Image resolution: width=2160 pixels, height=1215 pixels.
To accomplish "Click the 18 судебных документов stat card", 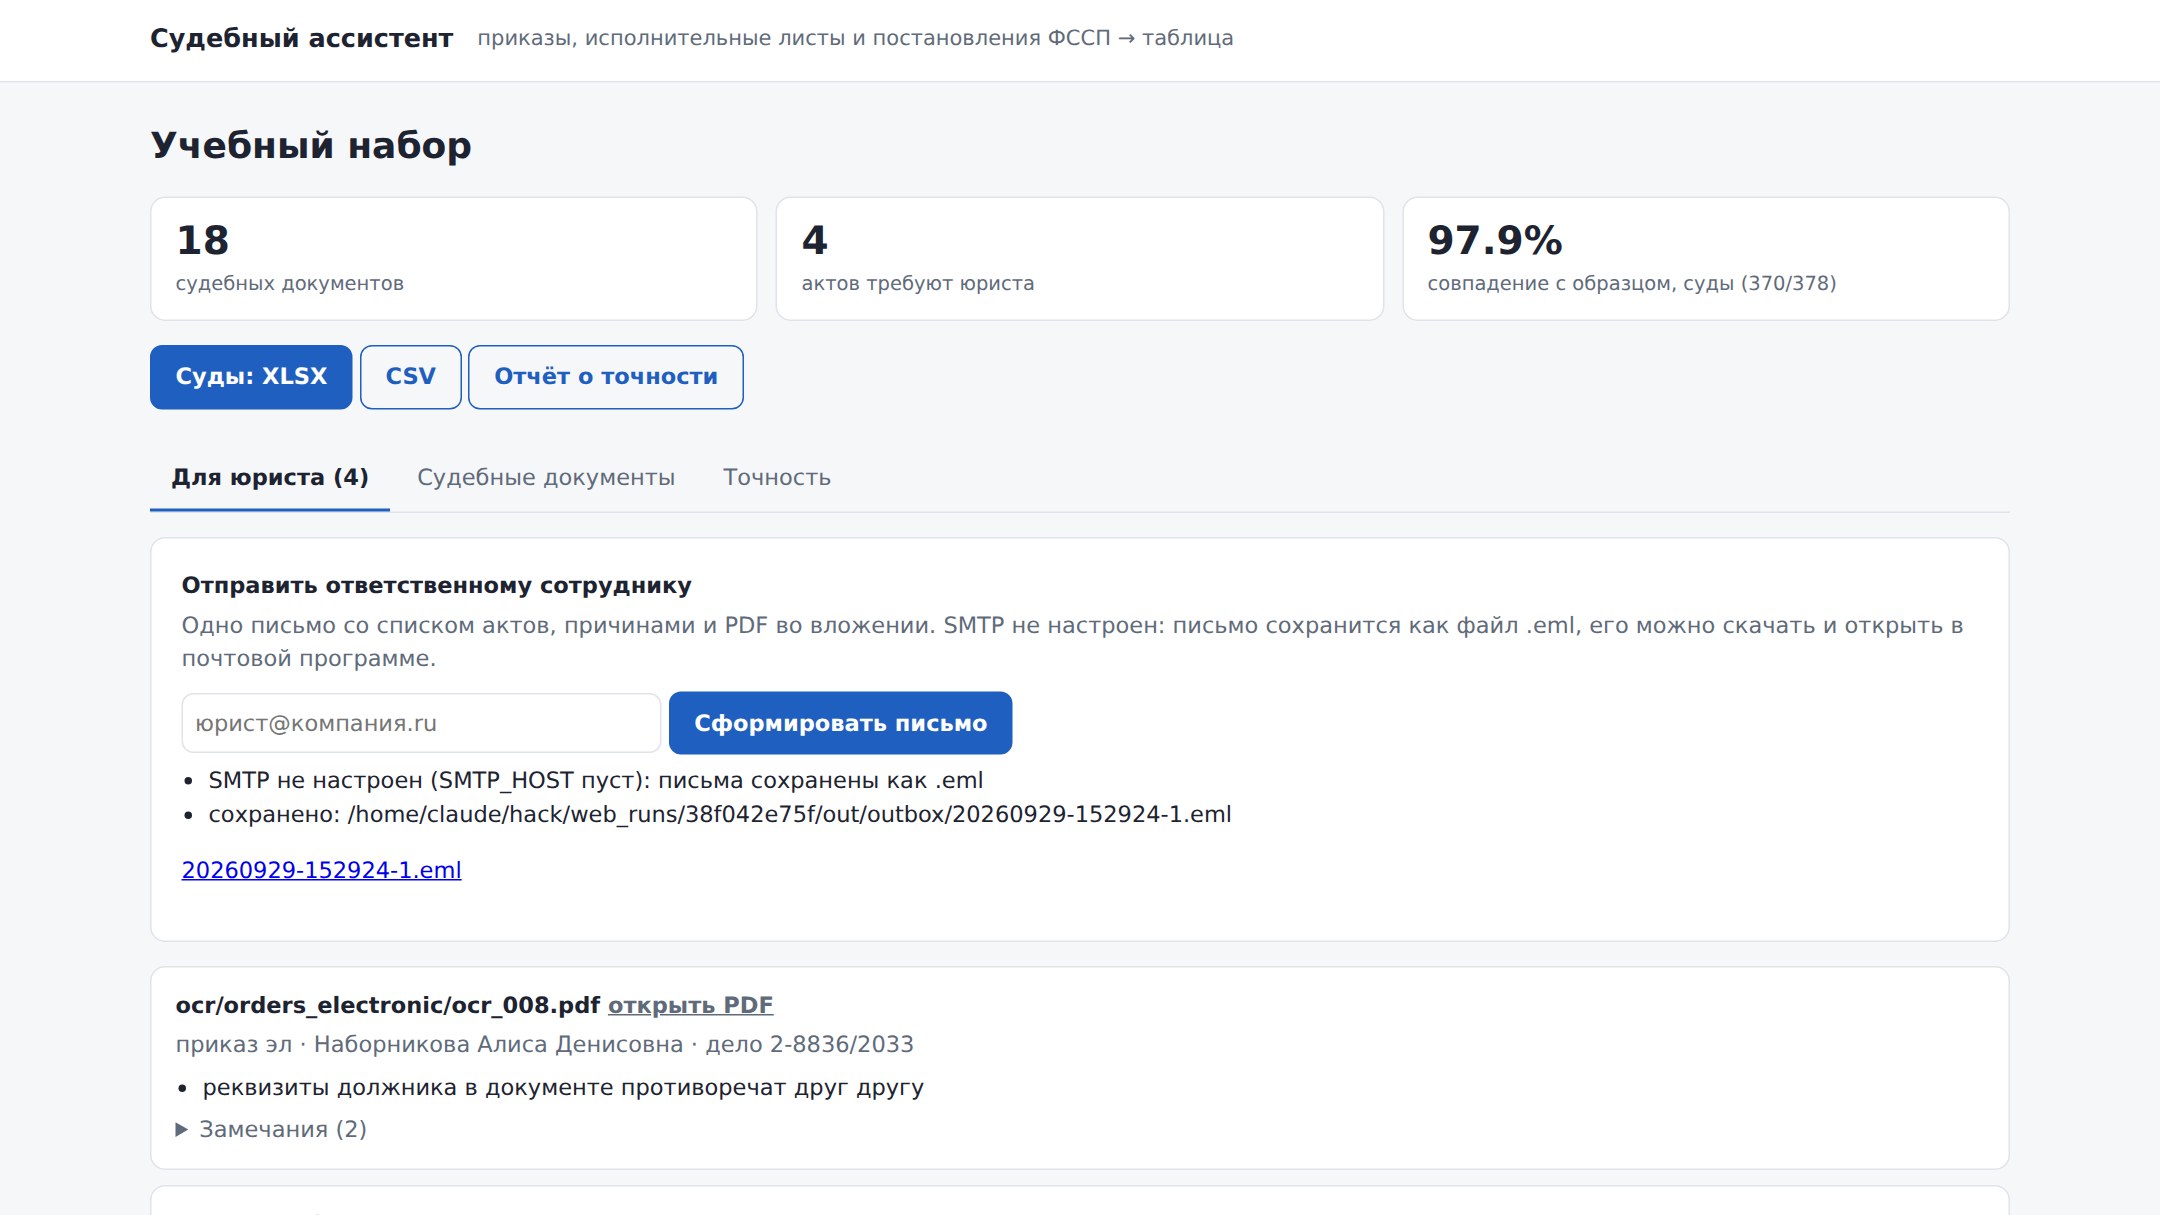I will pos(454,259).
